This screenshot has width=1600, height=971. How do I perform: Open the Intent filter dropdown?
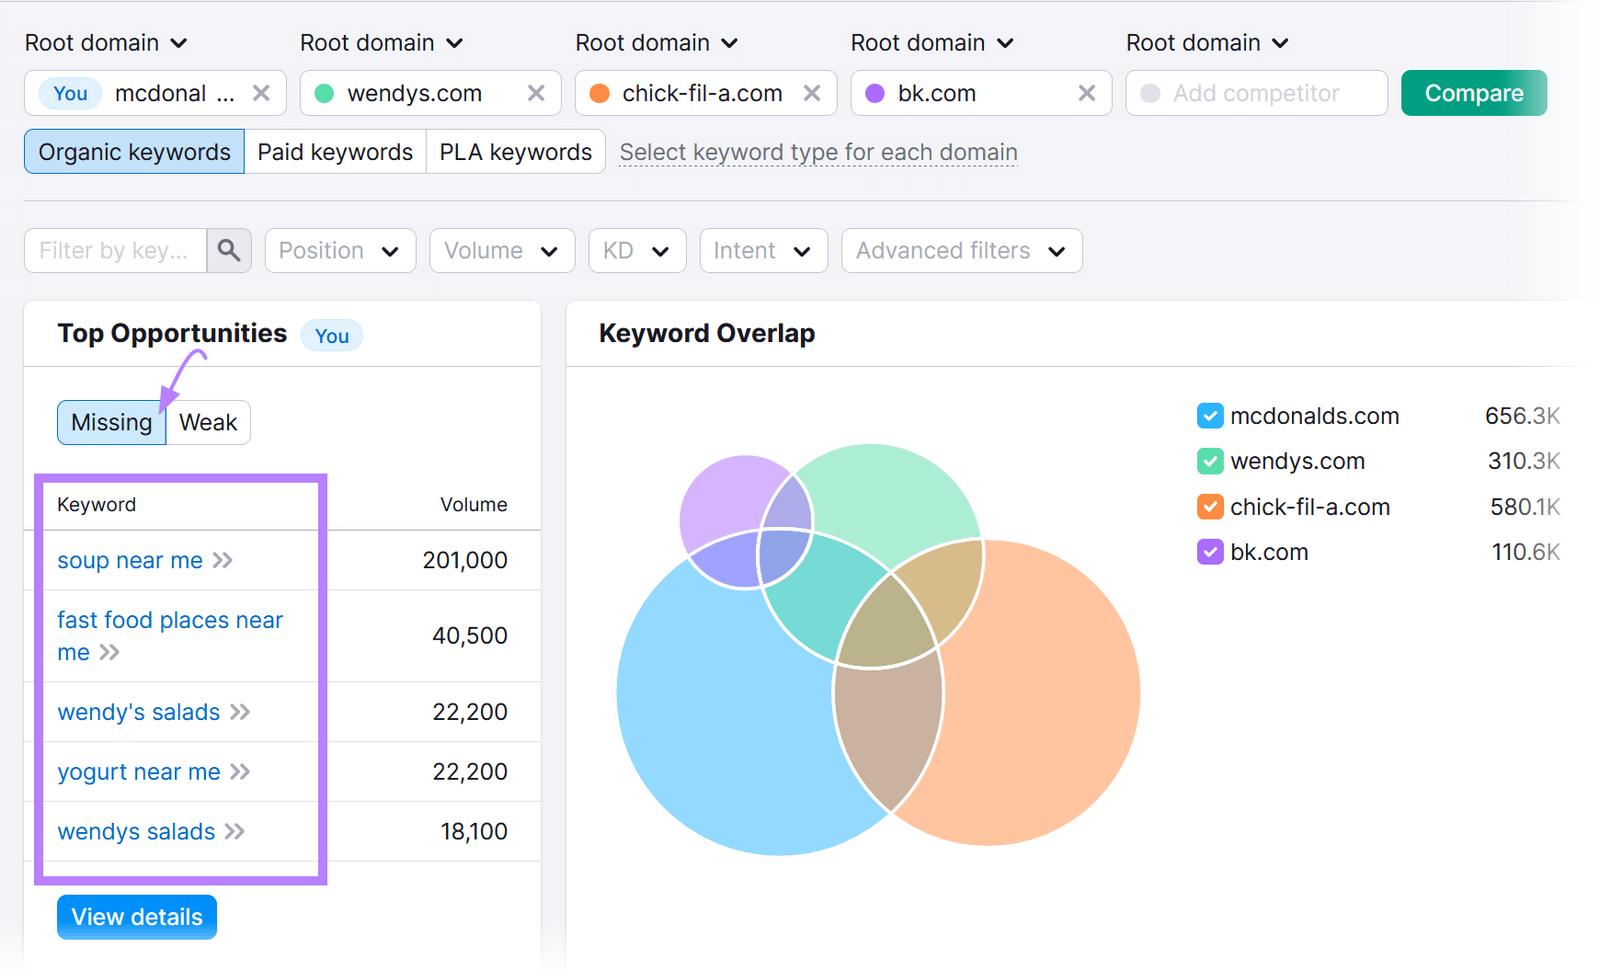point(764,250)
